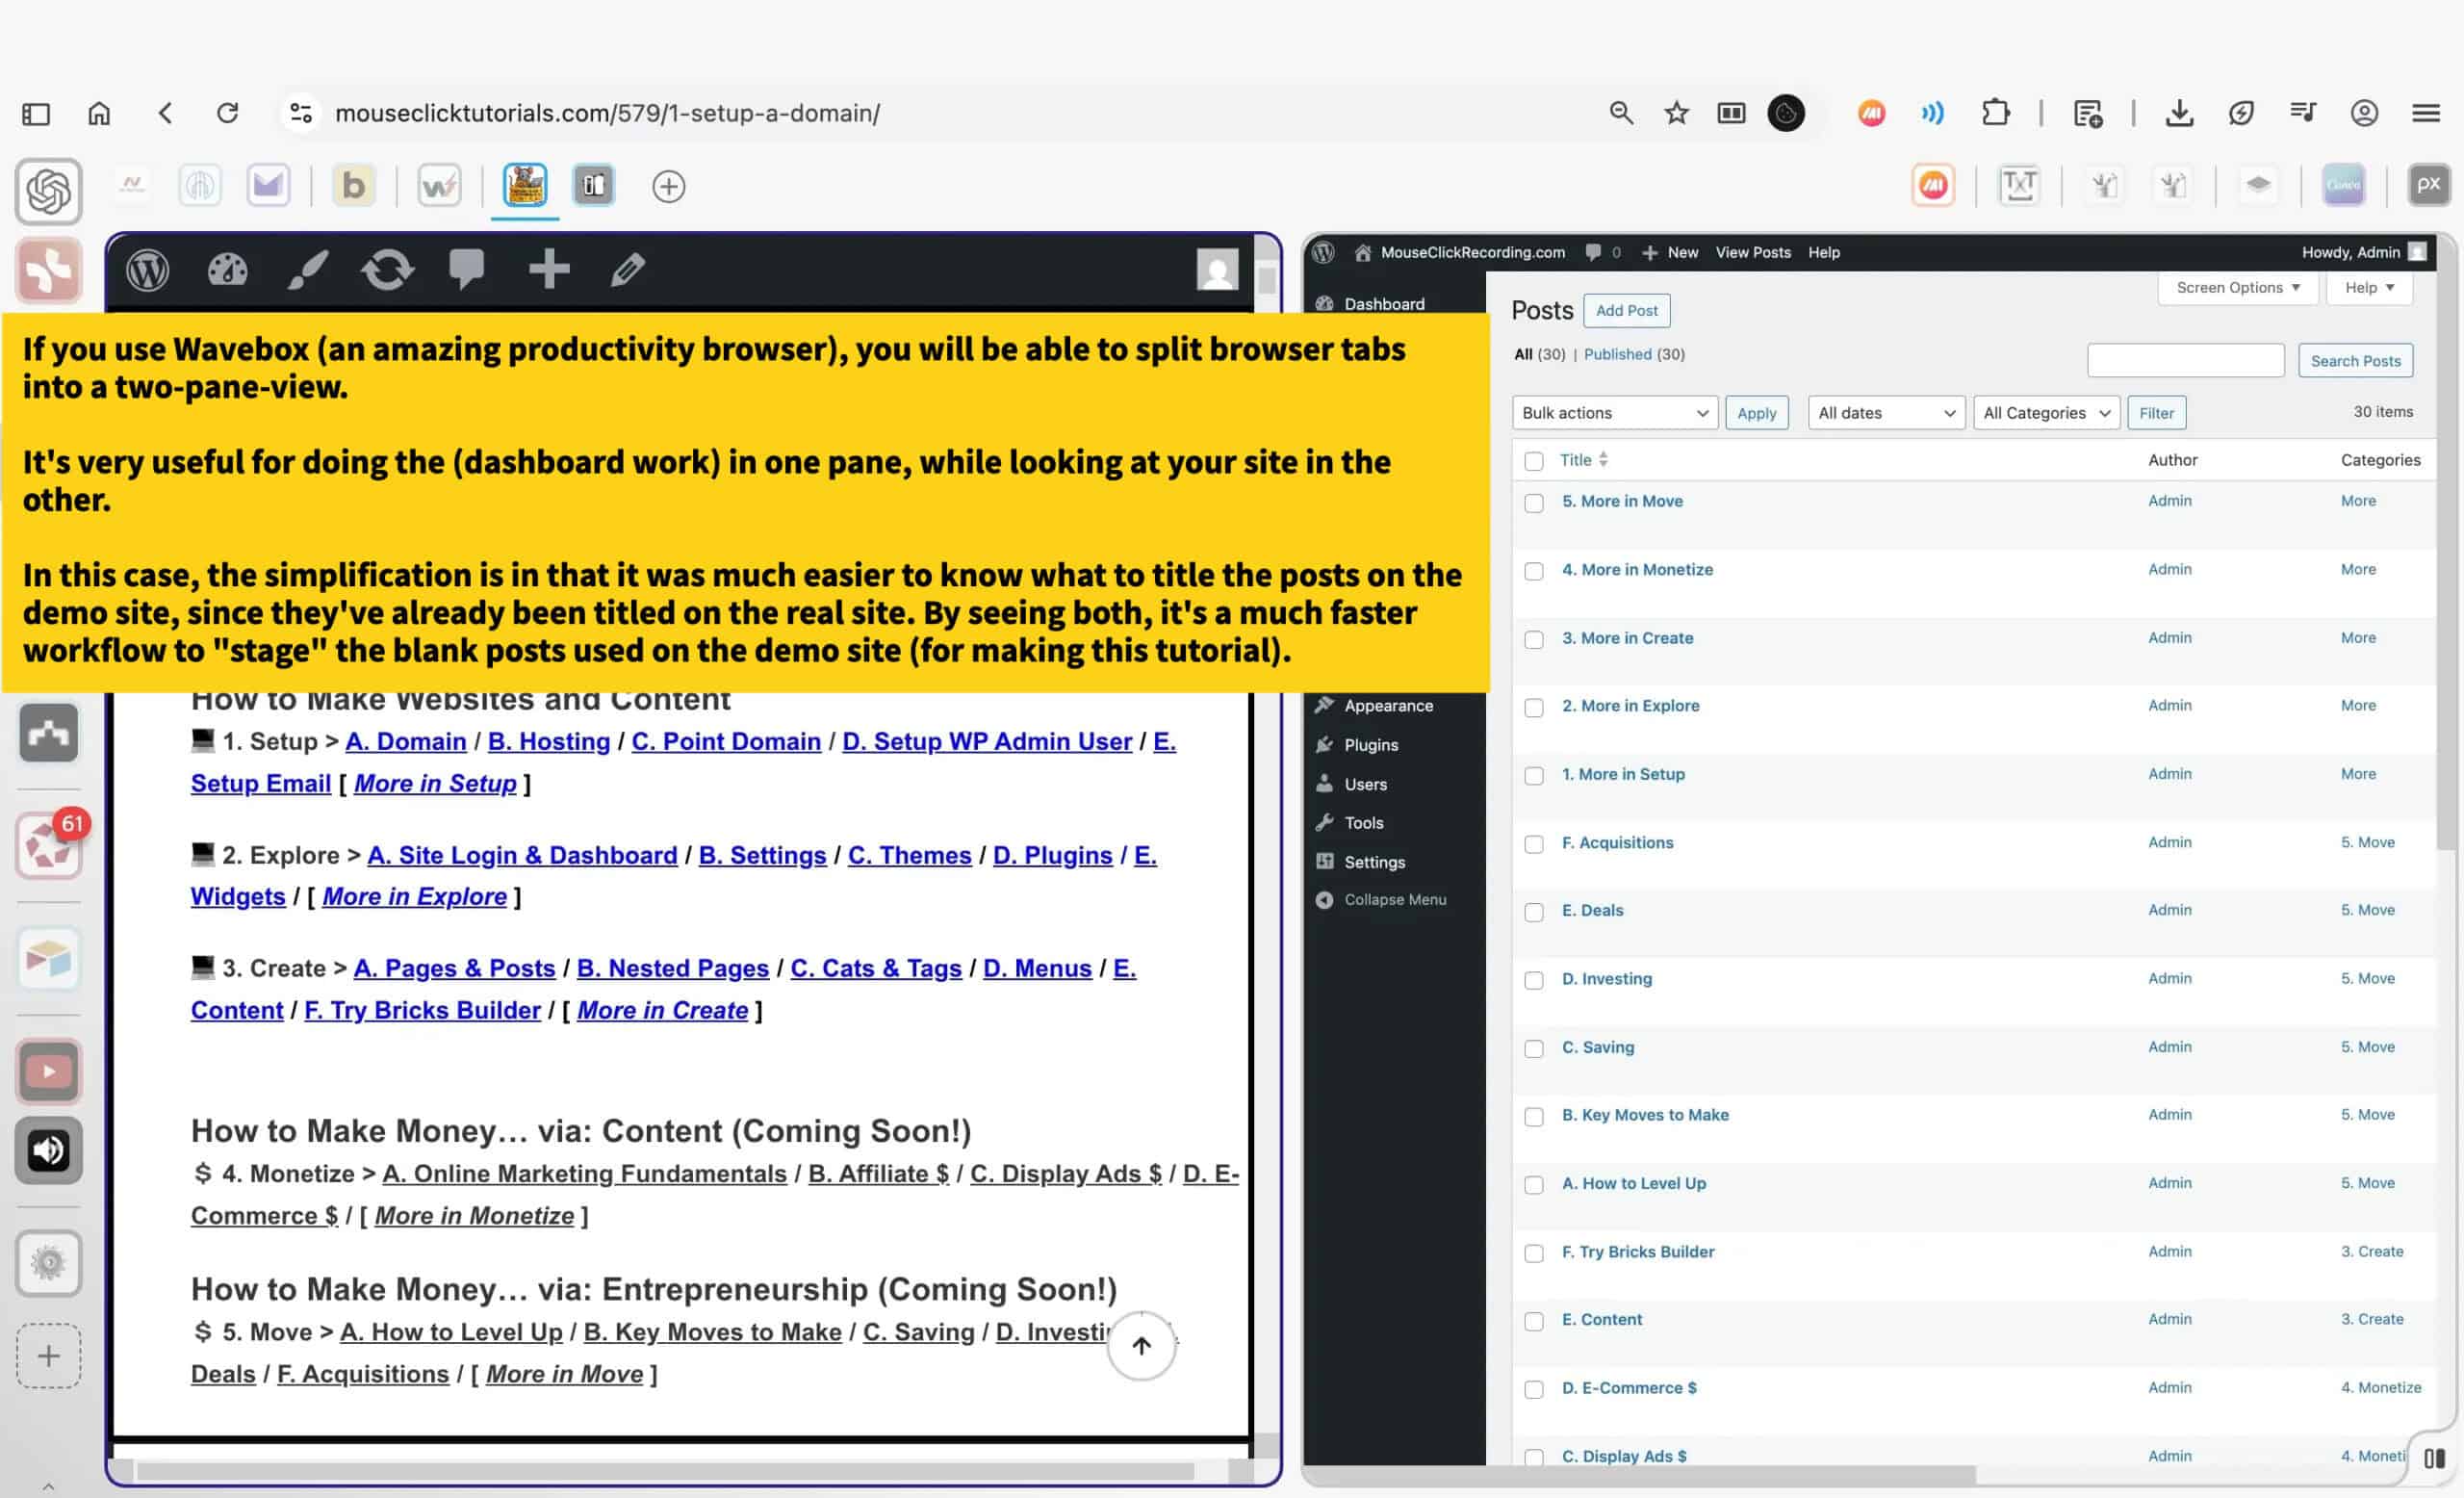This screenshot has width=2464, height=1498.
Task: Open the downloads icon in the toolbar
Action: (2179, 113)
